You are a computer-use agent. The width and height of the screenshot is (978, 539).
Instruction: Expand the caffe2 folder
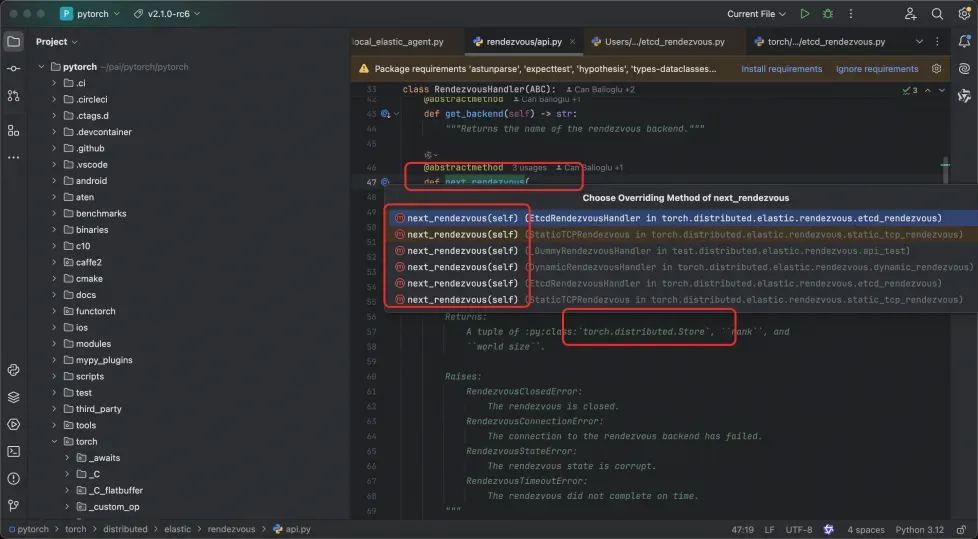tap(54, 263)
